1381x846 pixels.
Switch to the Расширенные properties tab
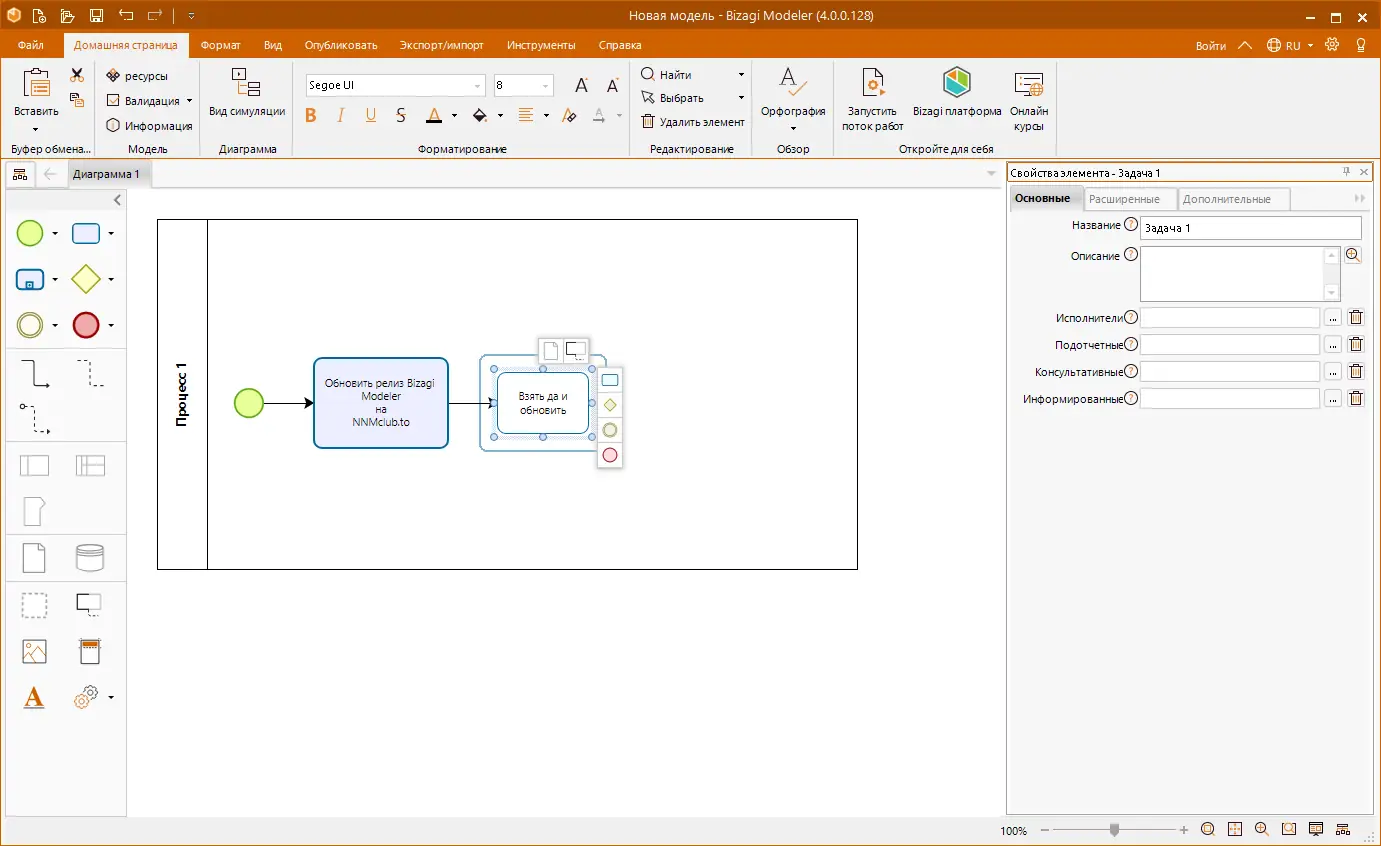(1124, 199)
